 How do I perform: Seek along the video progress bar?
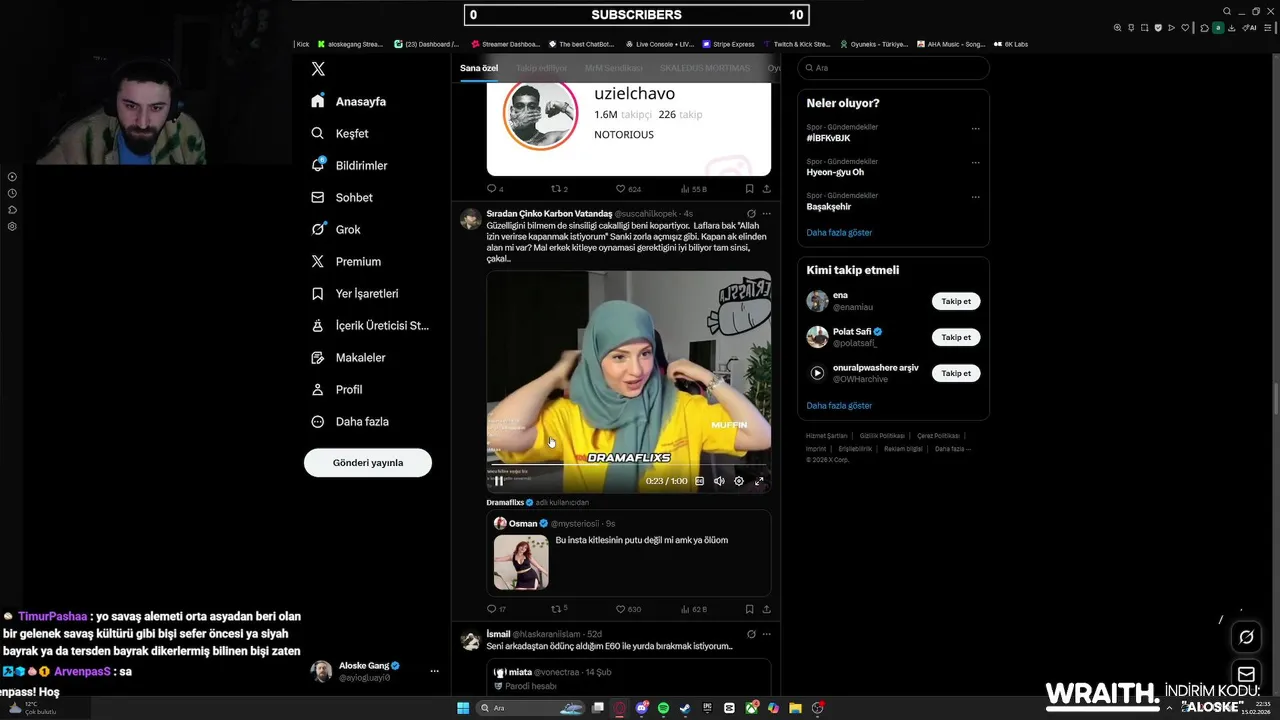[x=628, y=465]
